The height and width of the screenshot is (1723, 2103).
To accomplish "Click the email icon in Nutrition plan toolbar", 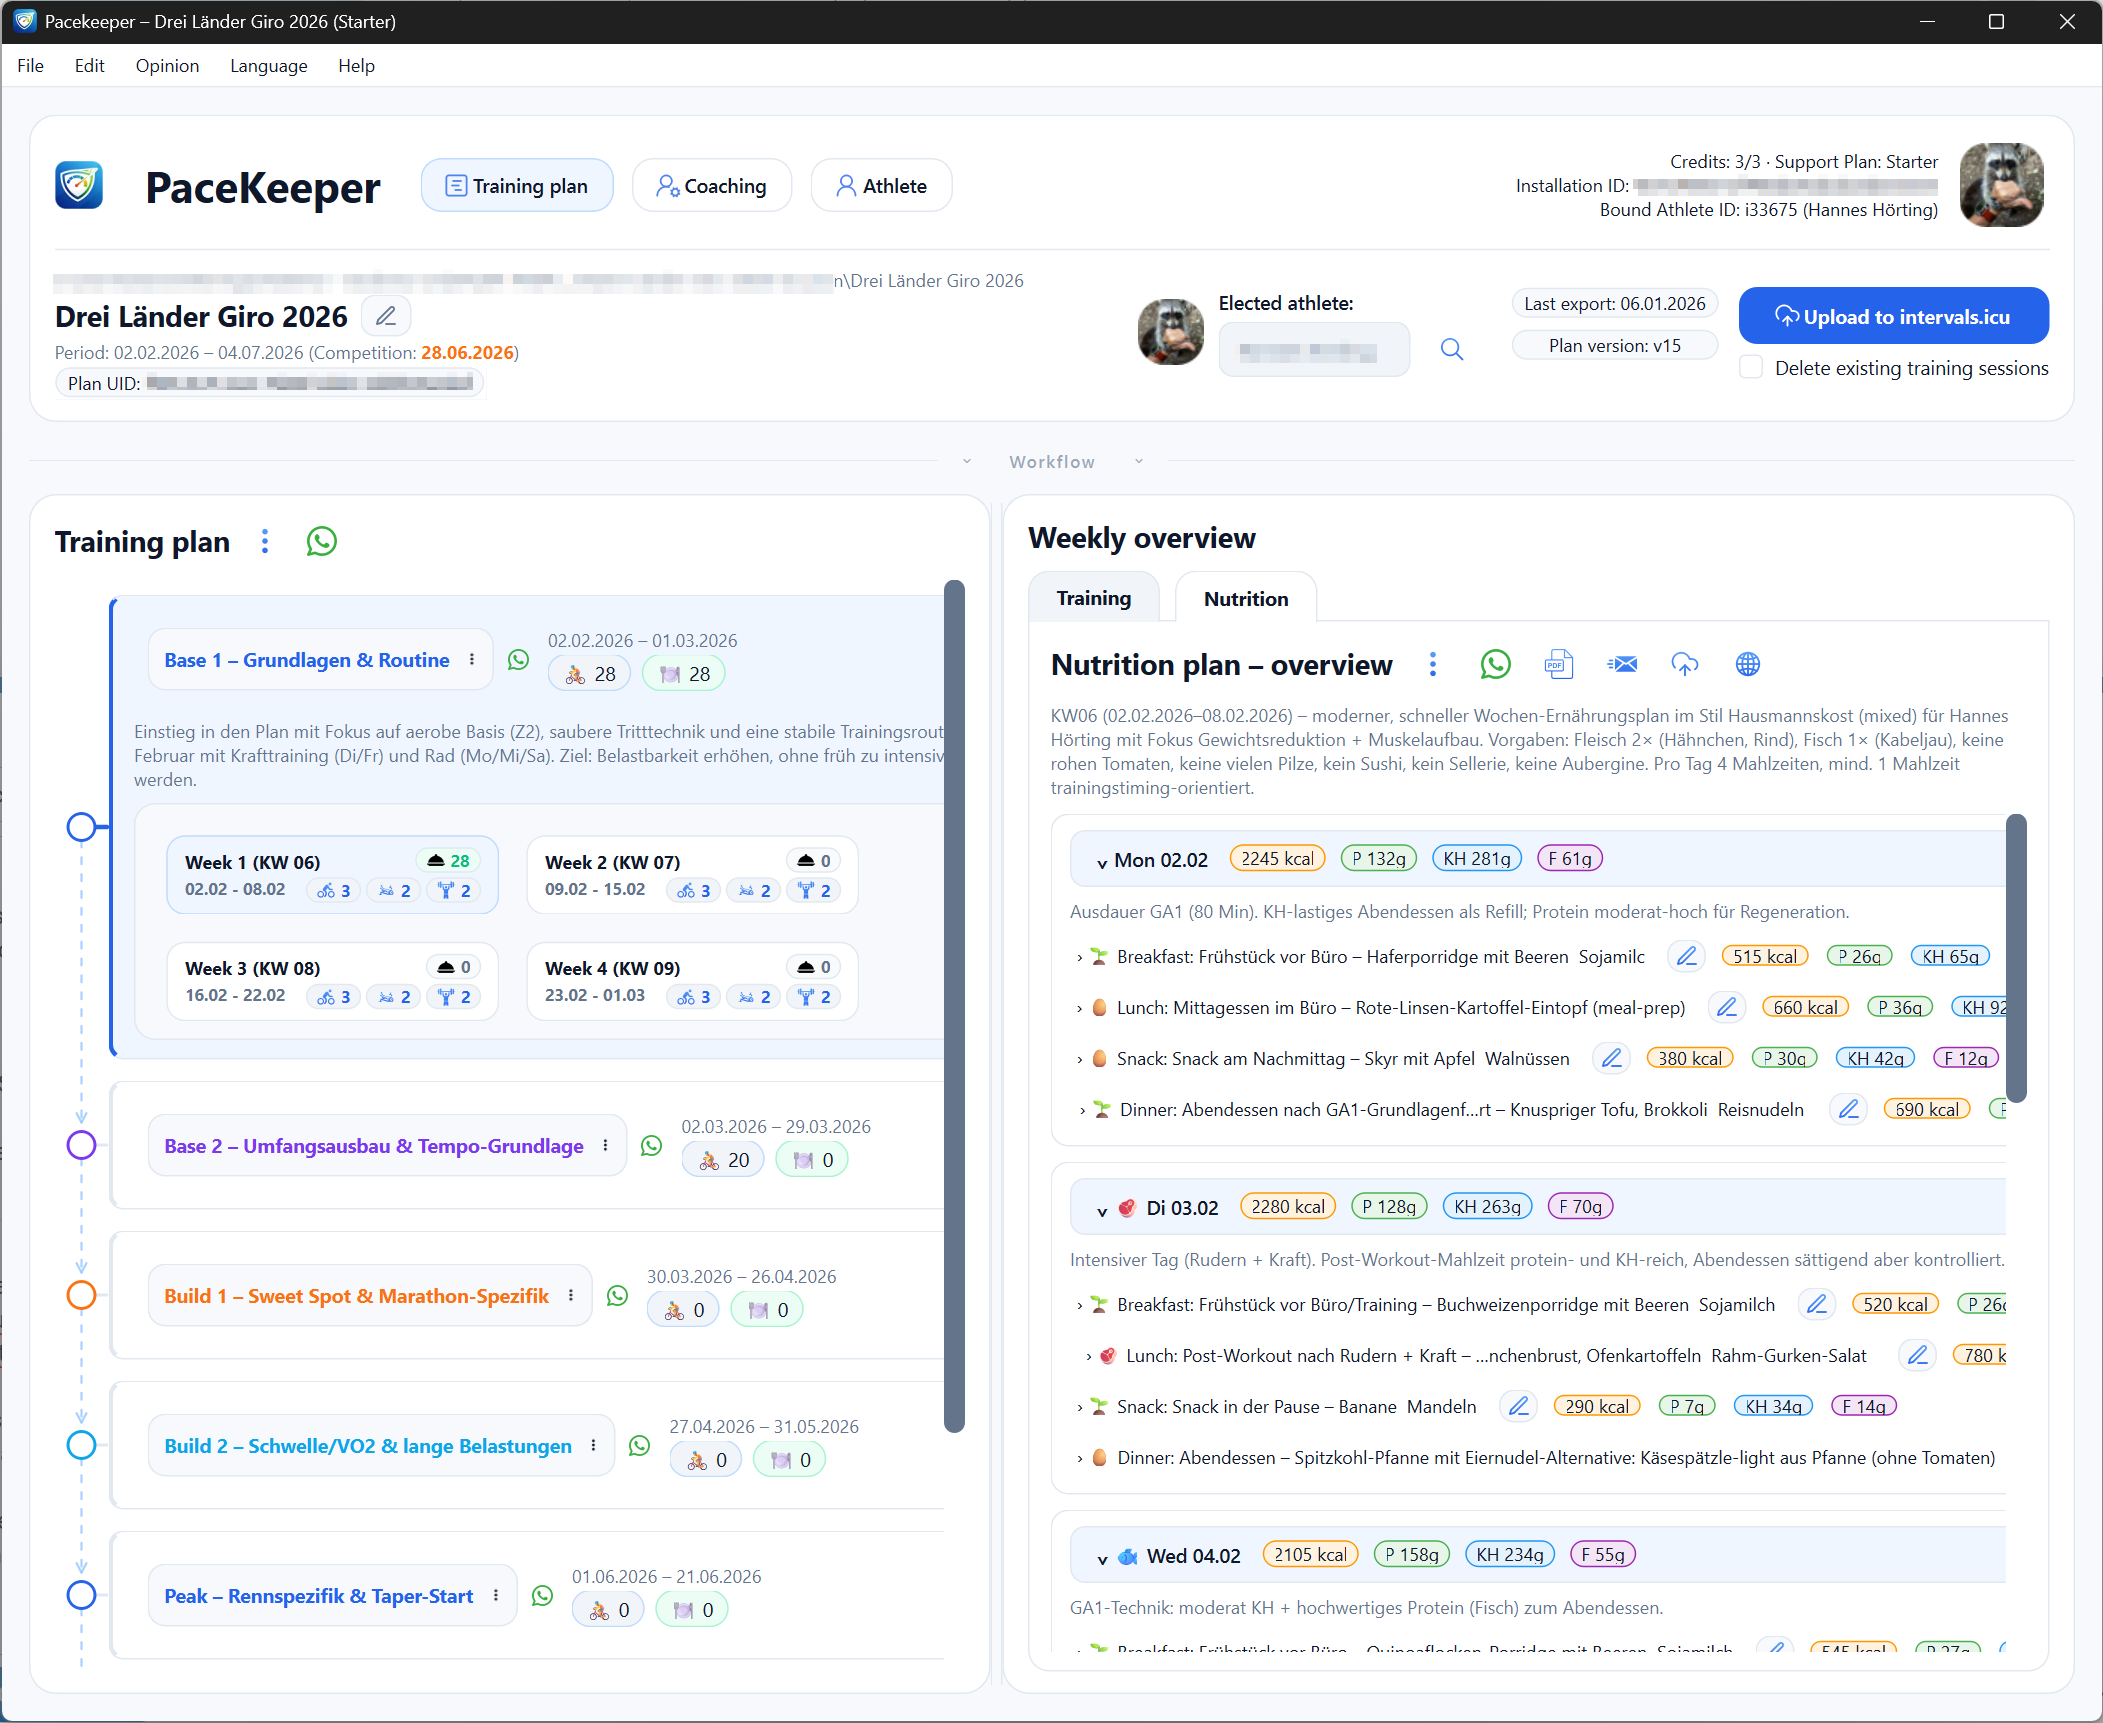I will 1622,664.
